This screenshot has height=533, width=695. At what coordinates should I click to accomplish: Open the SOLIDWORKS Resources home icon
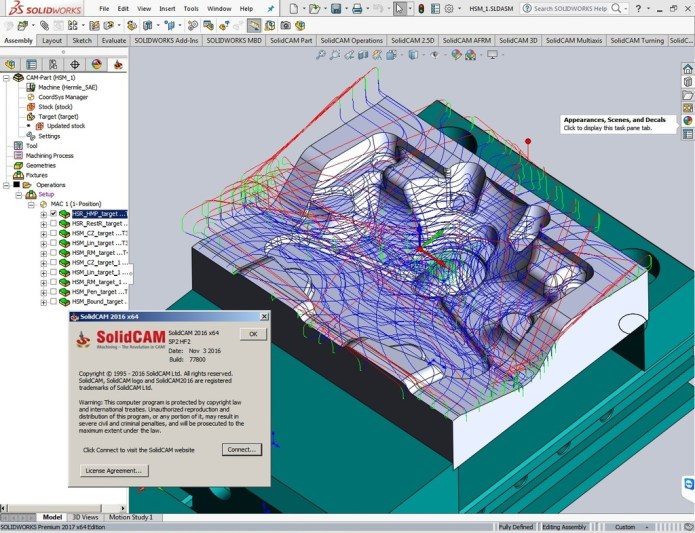687,69
